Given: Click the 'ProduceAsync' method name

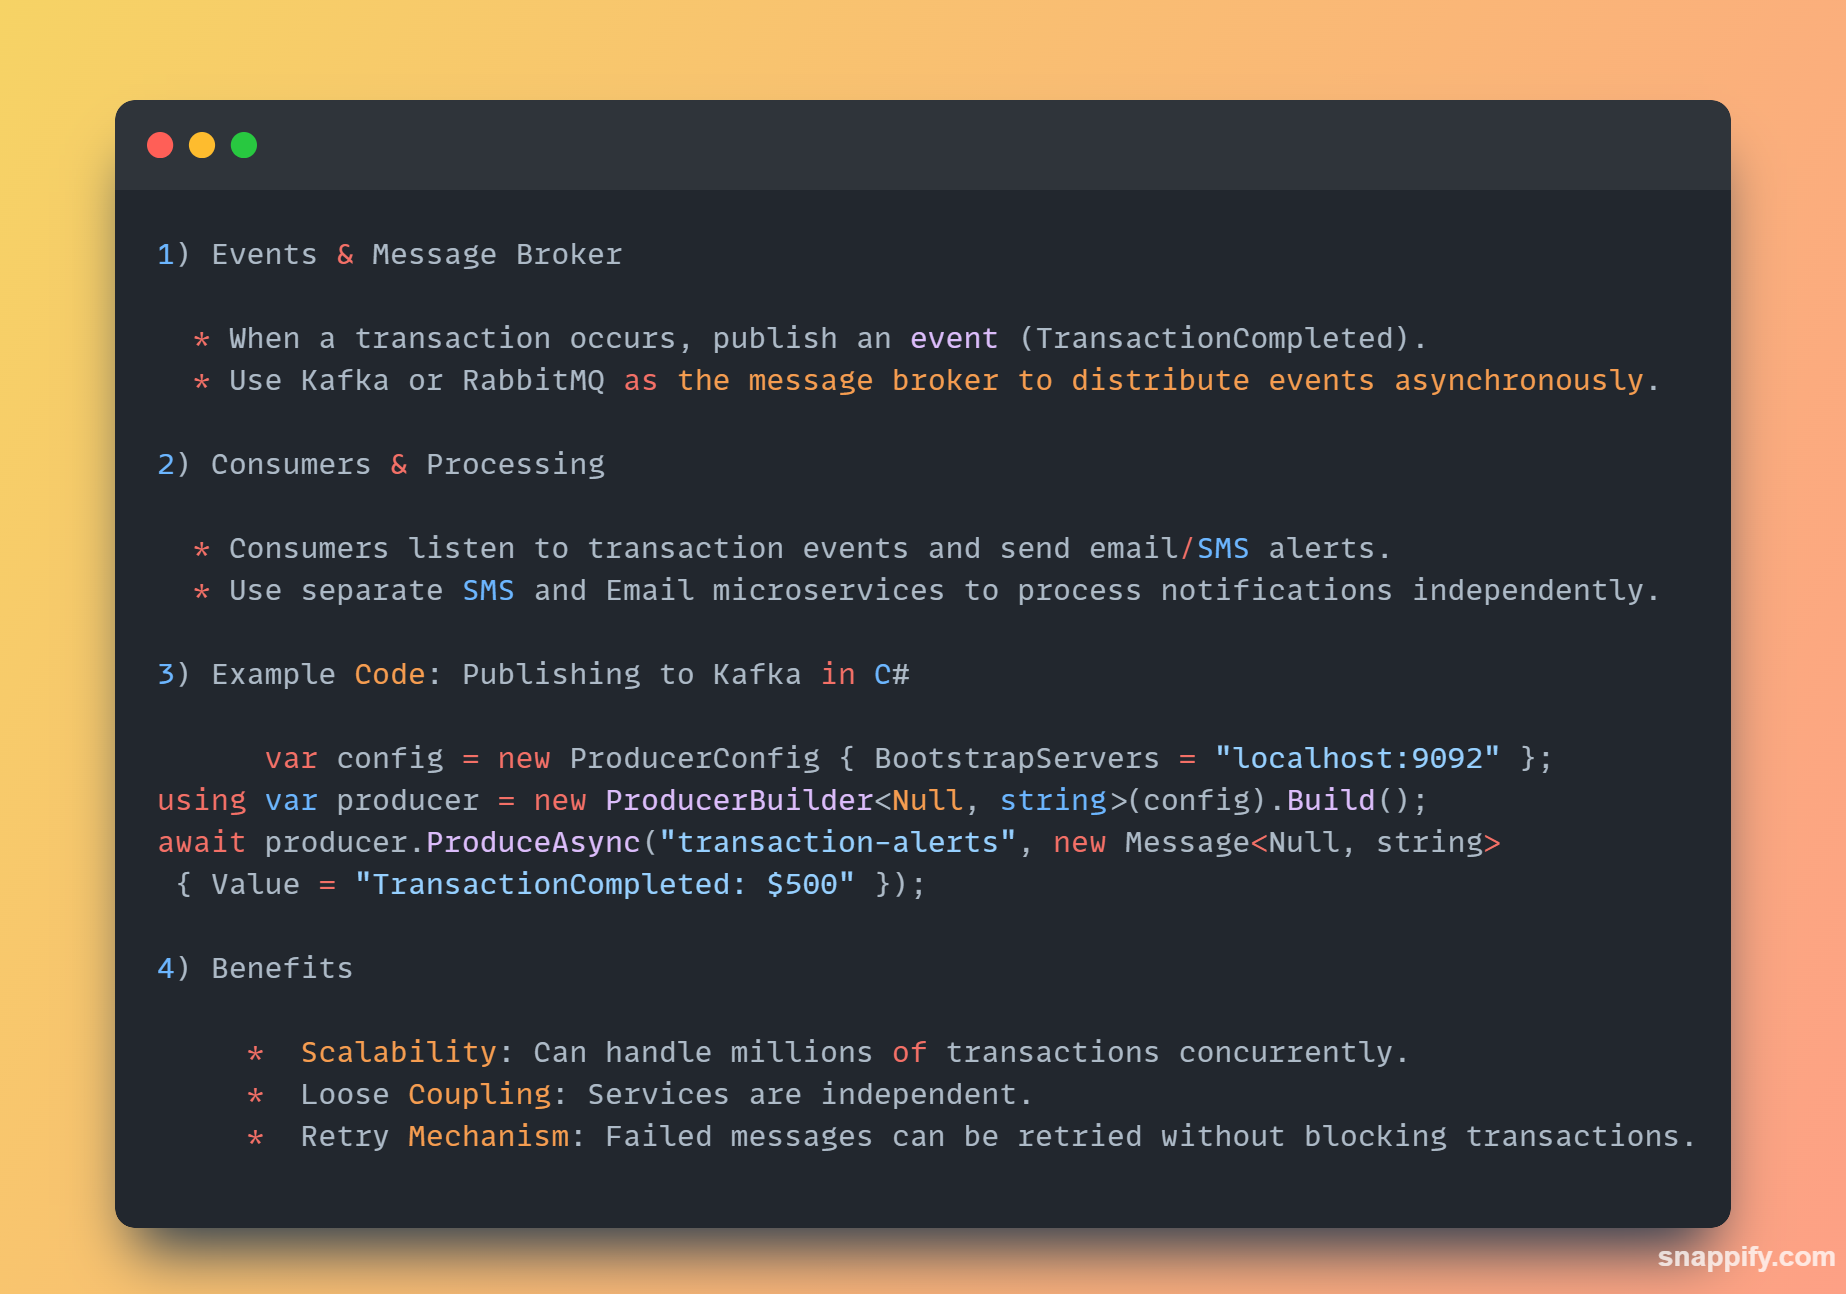Looking at the screenshot, I should [533, 842].
